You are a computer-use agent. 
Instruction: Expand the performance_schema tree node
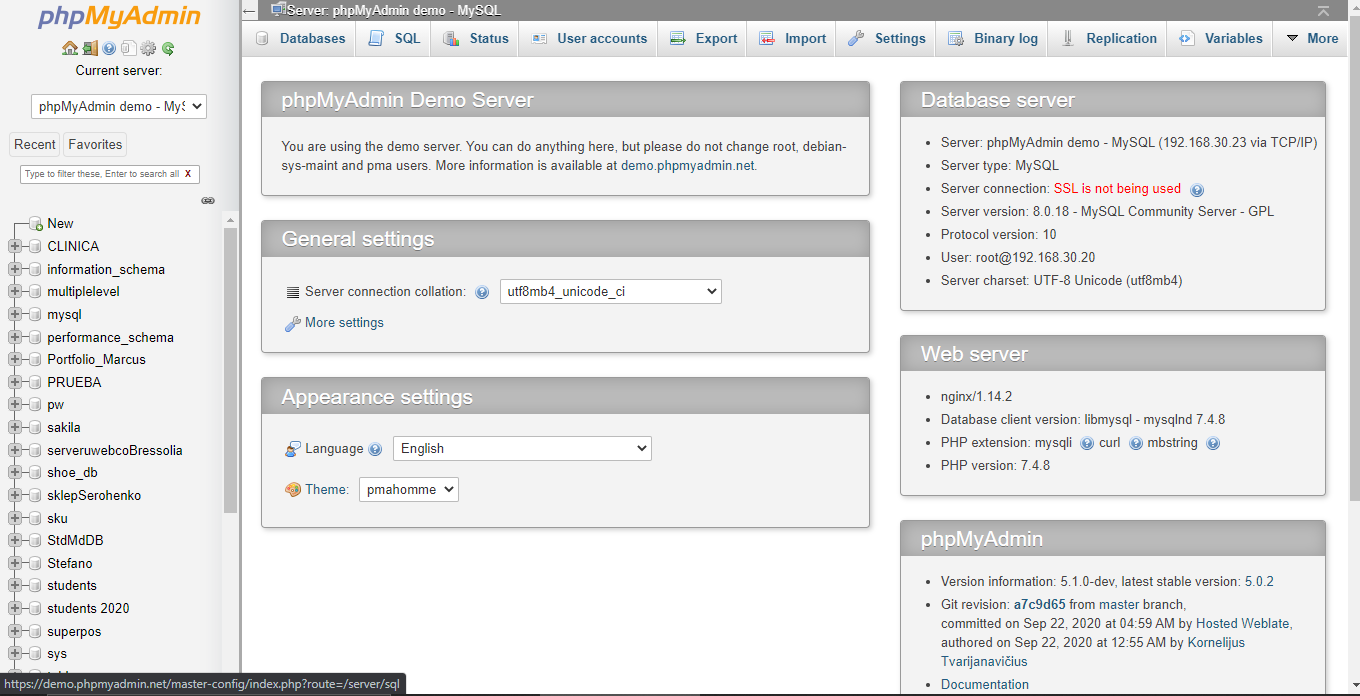pos(15,337)
